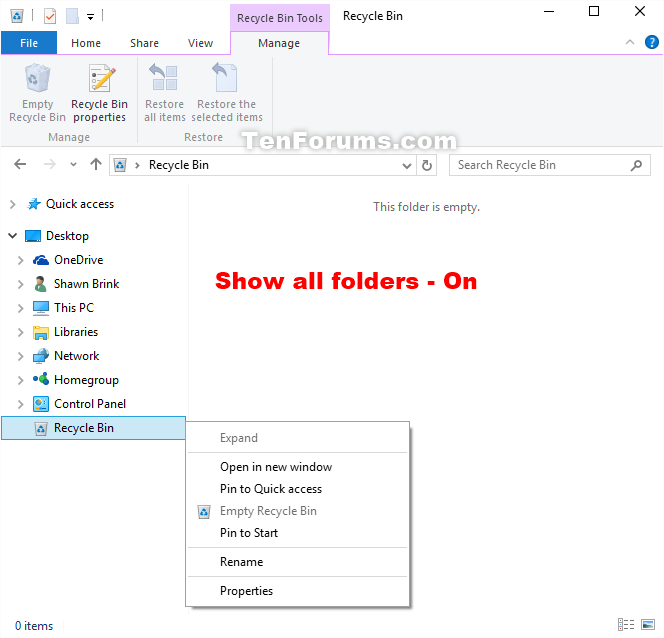Switch to Large icons view in status bar
Viewport: 664px width, 638px height.
point(648,624)
